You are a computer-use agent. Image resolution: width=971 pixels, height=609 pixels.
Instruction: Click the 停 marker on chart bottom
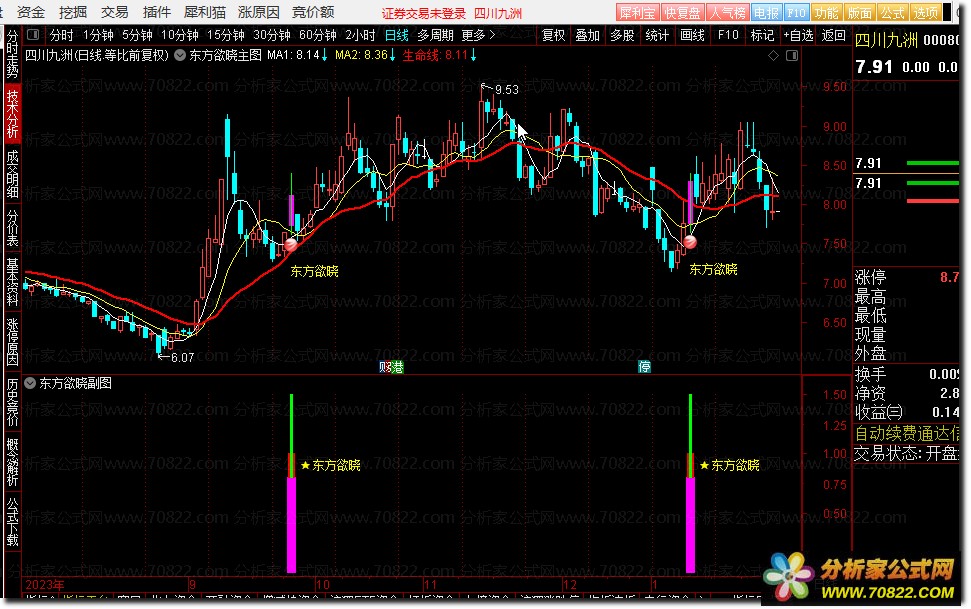coord(645,367)
